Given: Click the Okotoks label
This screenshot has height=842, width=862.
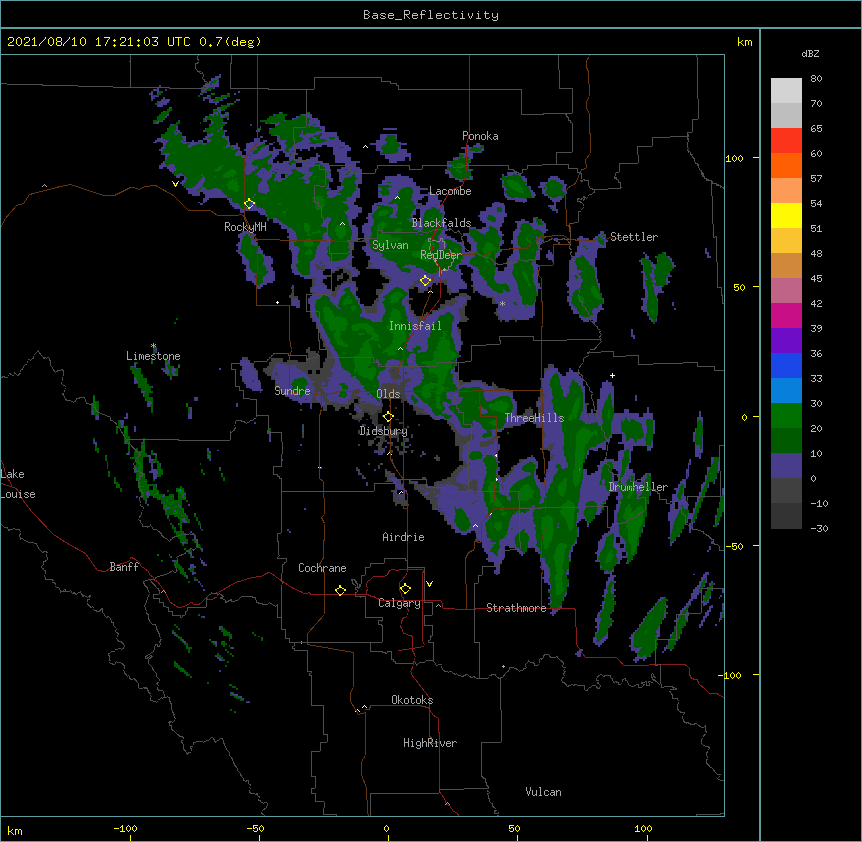Looking at the screenshot, I should [x=412, y=700].
